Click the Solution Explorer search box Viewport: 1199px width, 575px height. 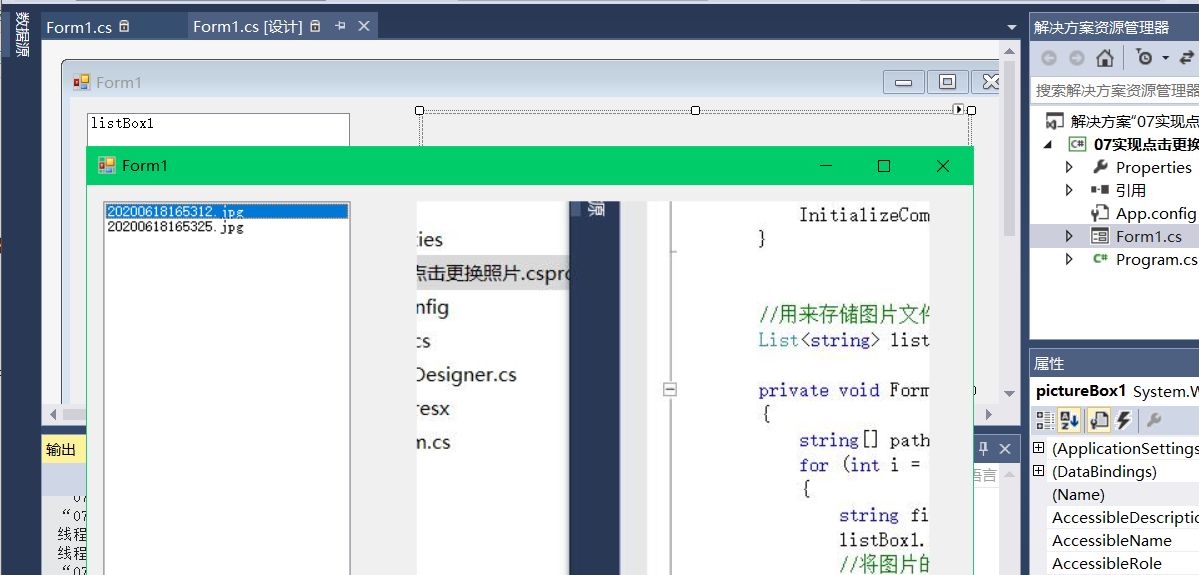click(x=1115, y=90)
